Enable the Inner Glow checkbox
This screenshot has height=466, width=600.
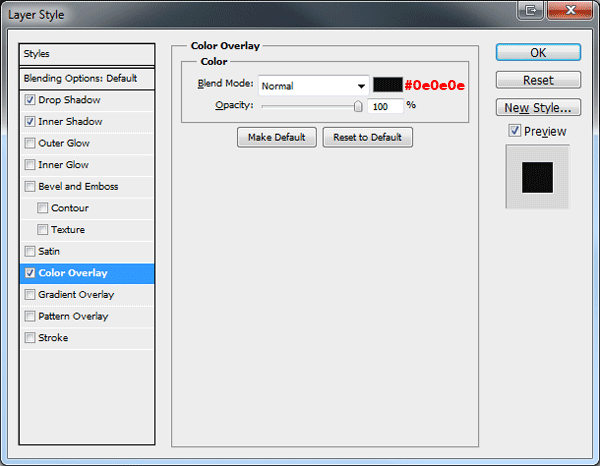pos(30,165)
